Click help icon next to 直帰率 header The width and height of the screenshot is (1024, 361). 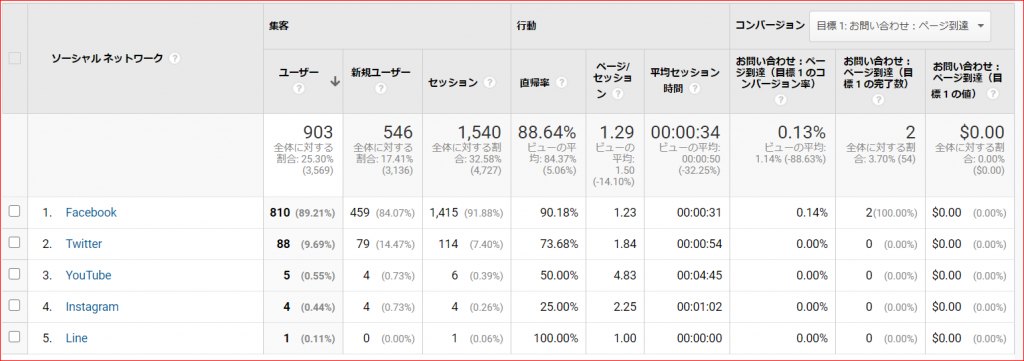point(561,83)
